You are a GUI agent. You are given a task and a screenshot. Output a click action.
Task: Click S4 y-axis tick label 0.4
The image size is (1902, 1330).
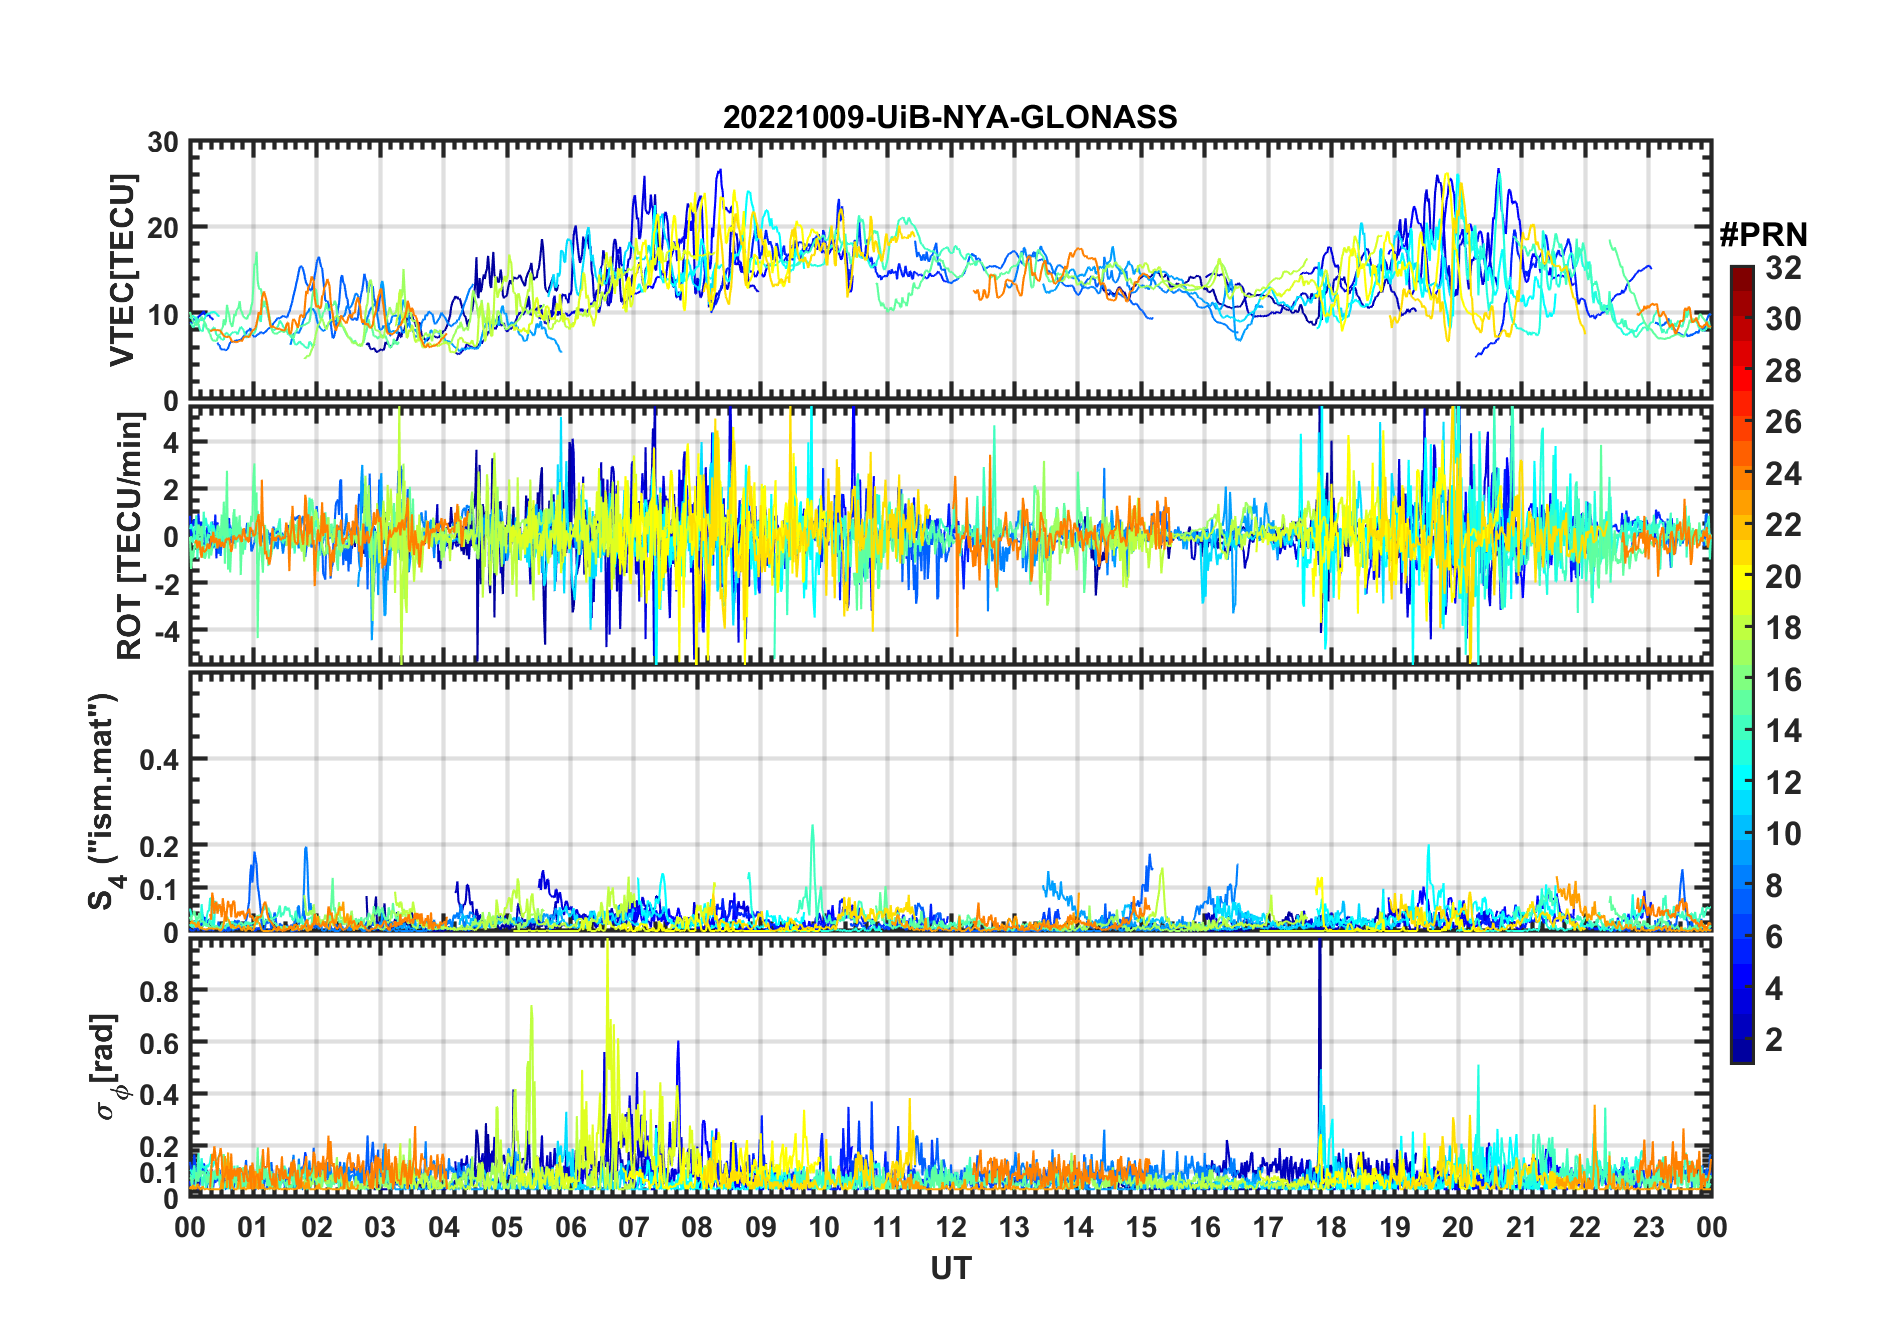pyautogui.click(x=160, y=760)
